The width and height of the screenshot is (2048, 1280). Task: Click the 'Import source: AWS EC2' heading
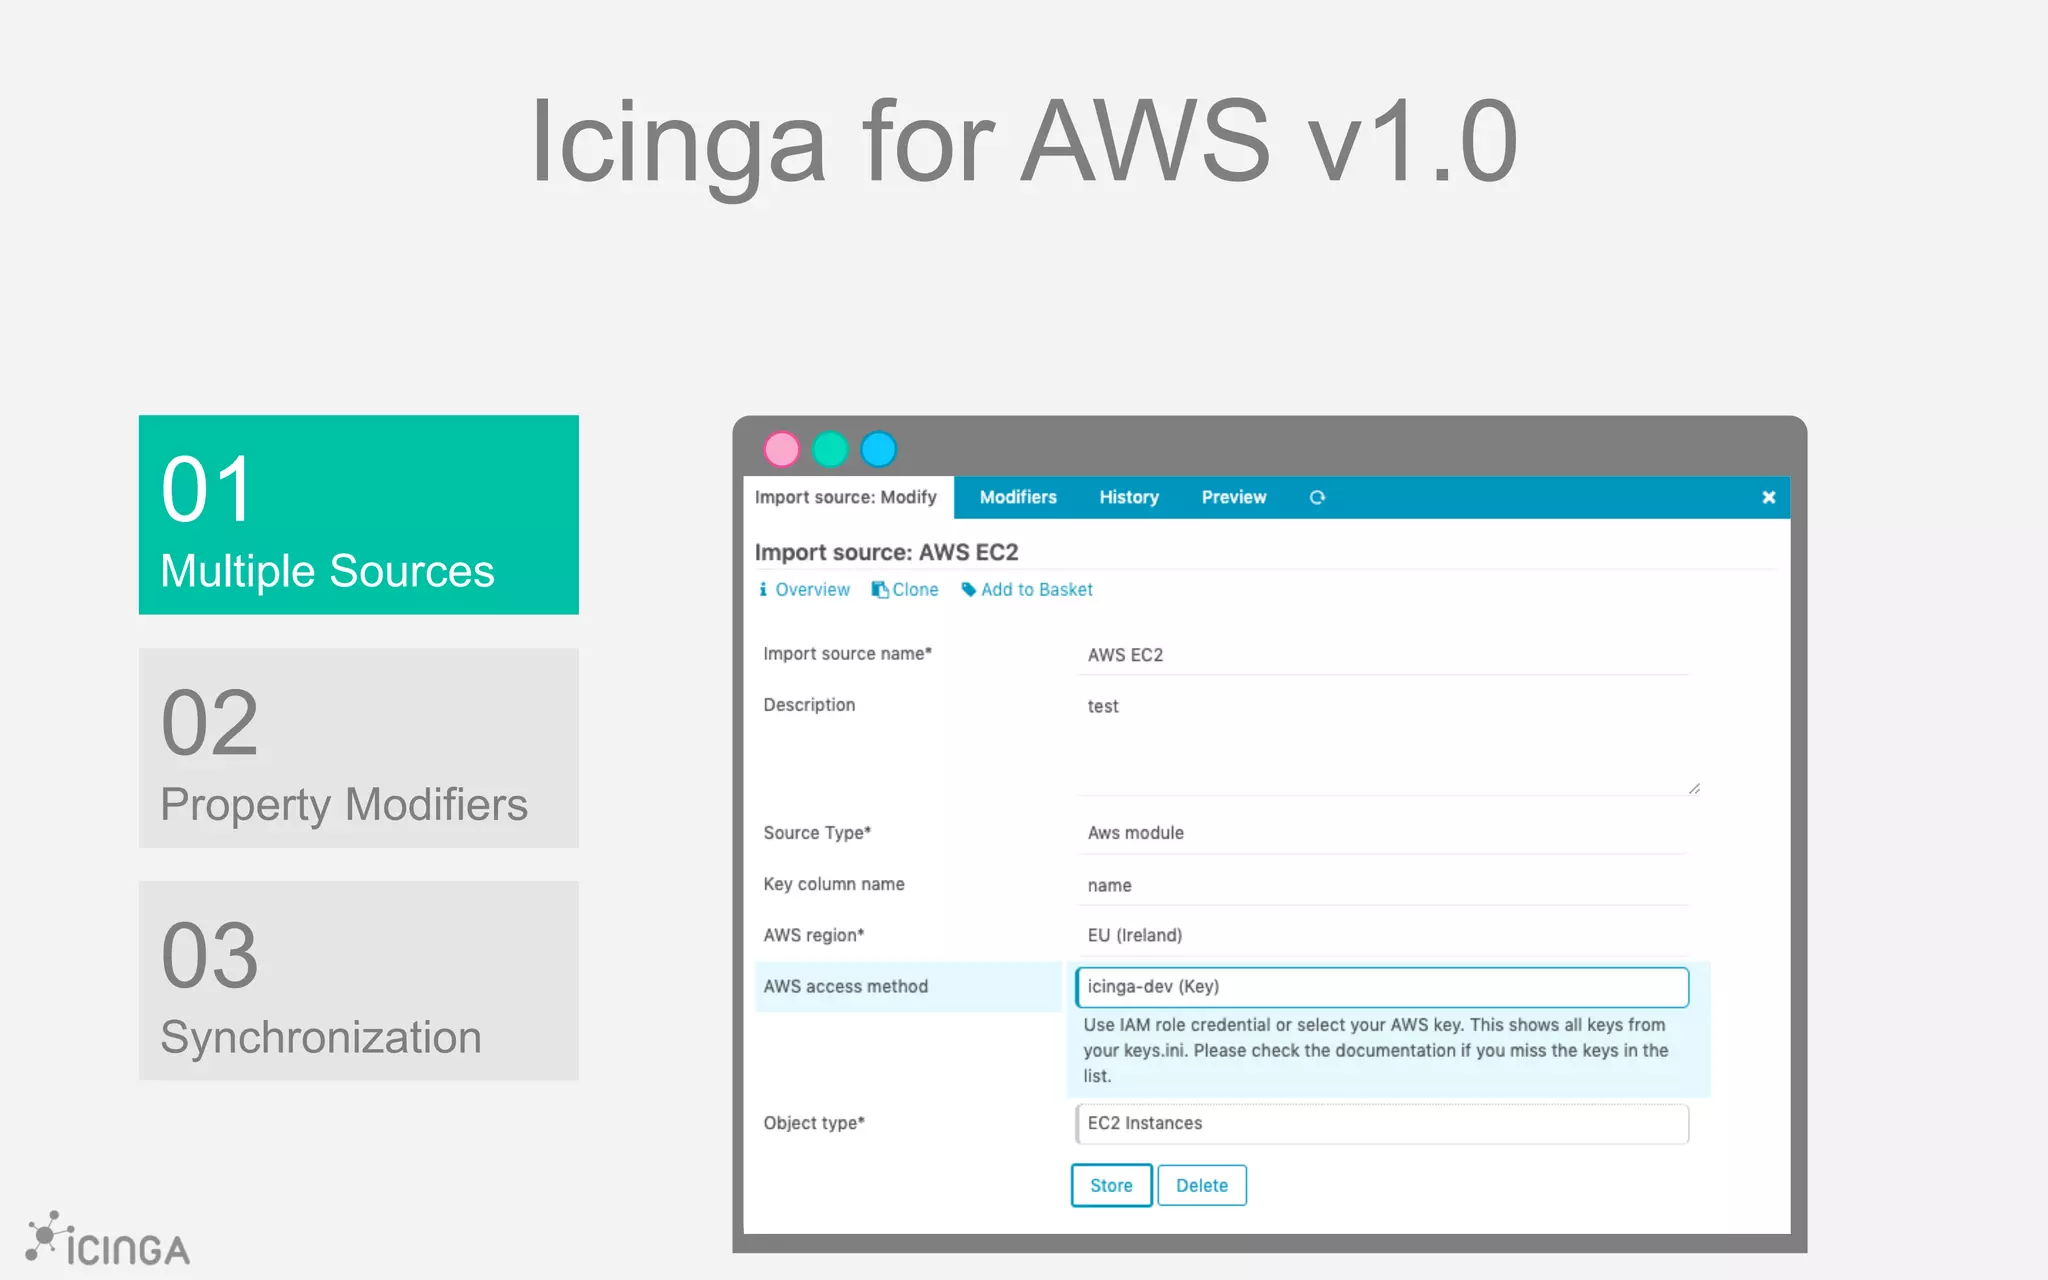point(886,552)
